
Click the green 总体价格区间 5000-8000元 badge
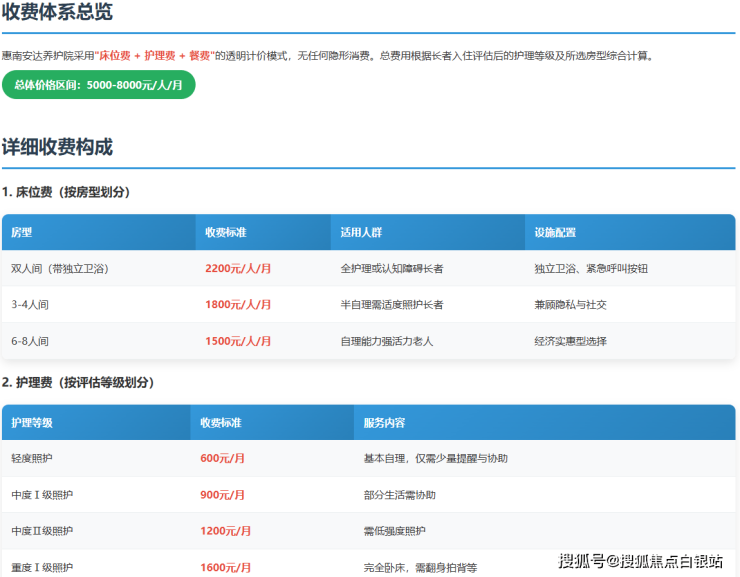(98, 85)
